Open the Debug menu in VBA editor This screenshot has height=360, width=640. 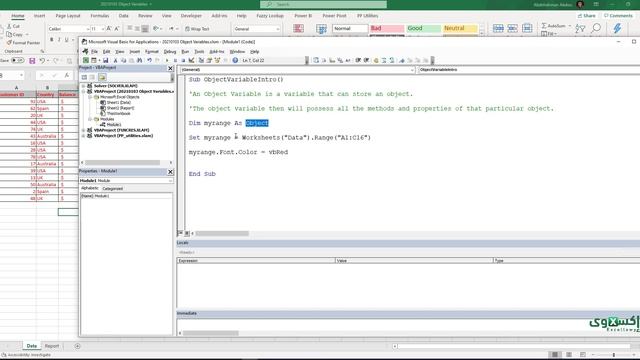coord(170,52)
